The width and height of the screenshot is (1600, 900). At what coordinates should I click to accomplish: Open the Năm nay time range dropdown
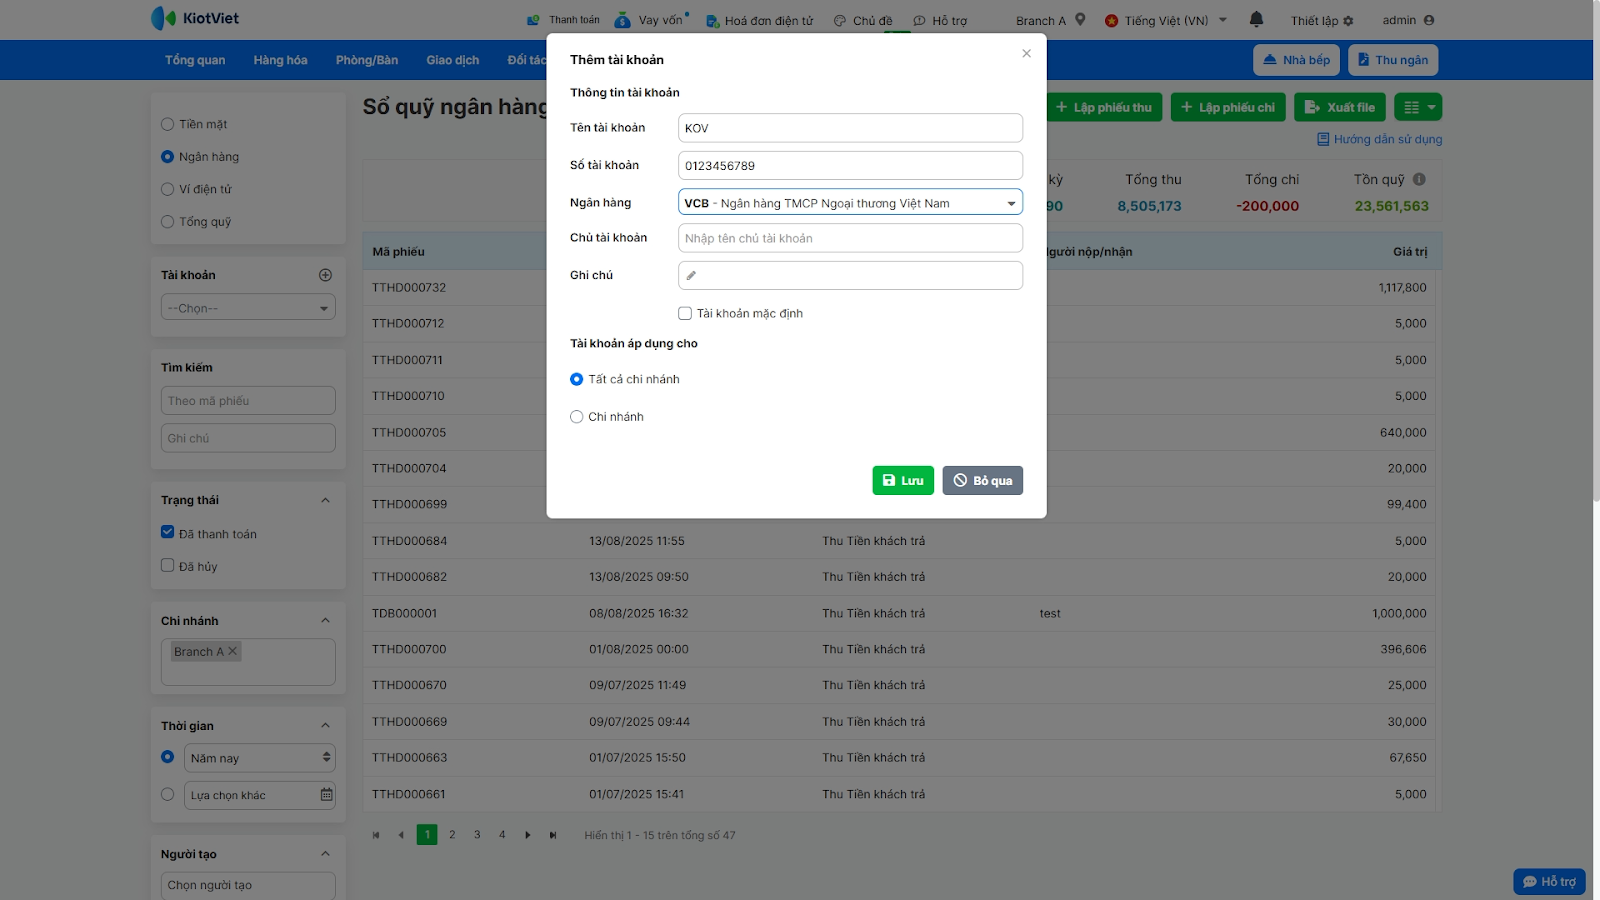[x=260, y=758]
